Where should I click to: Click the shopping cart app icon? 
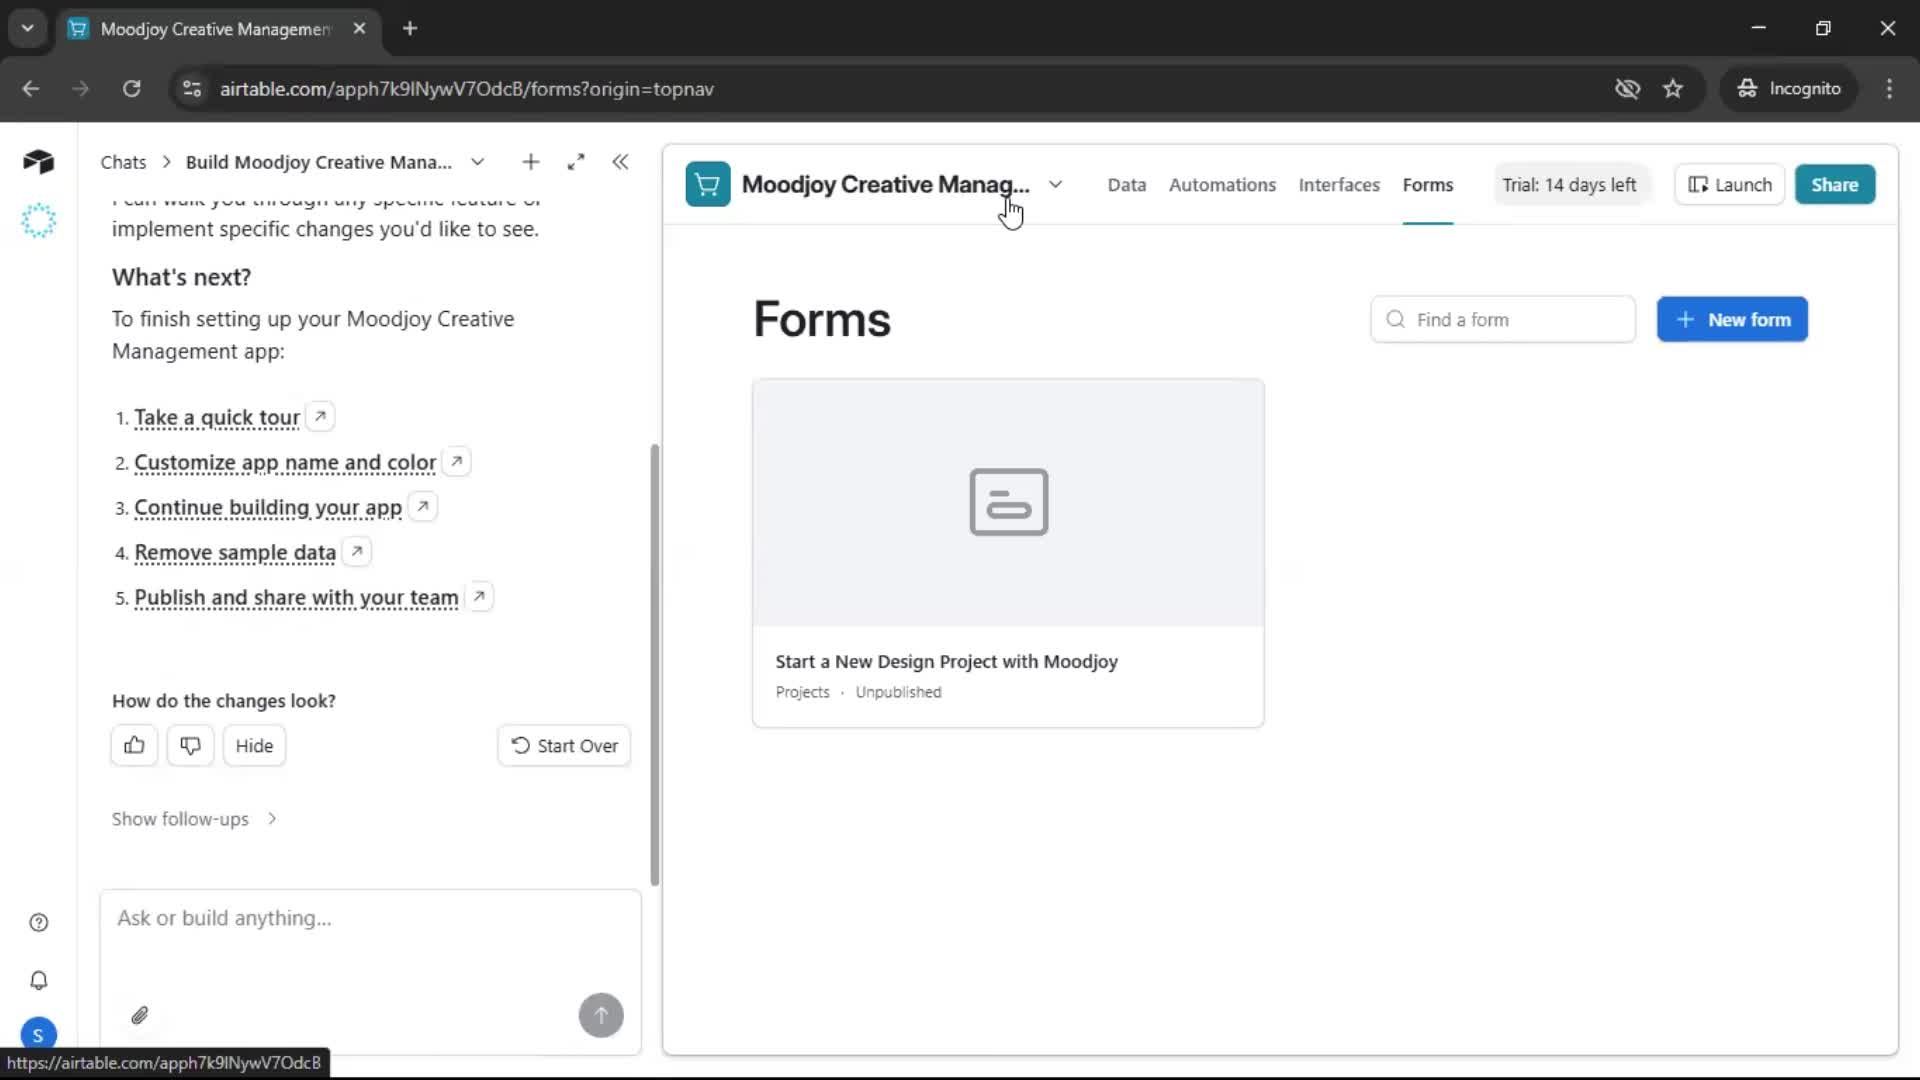pyautogui.click(x=707, y=184)
